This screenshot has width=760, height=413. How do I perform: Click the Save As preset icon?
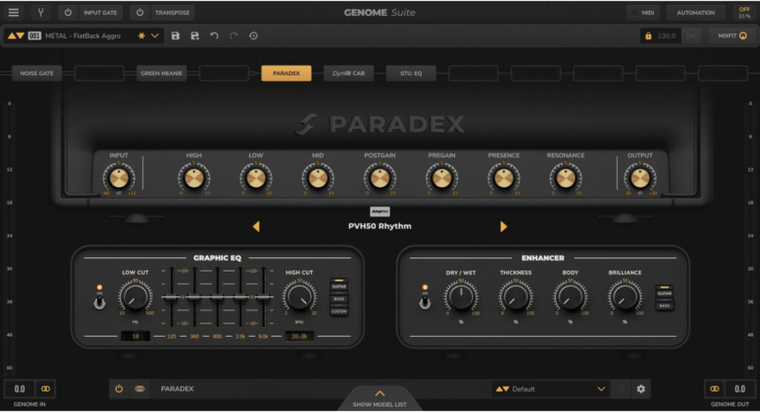tap(195, 36)
